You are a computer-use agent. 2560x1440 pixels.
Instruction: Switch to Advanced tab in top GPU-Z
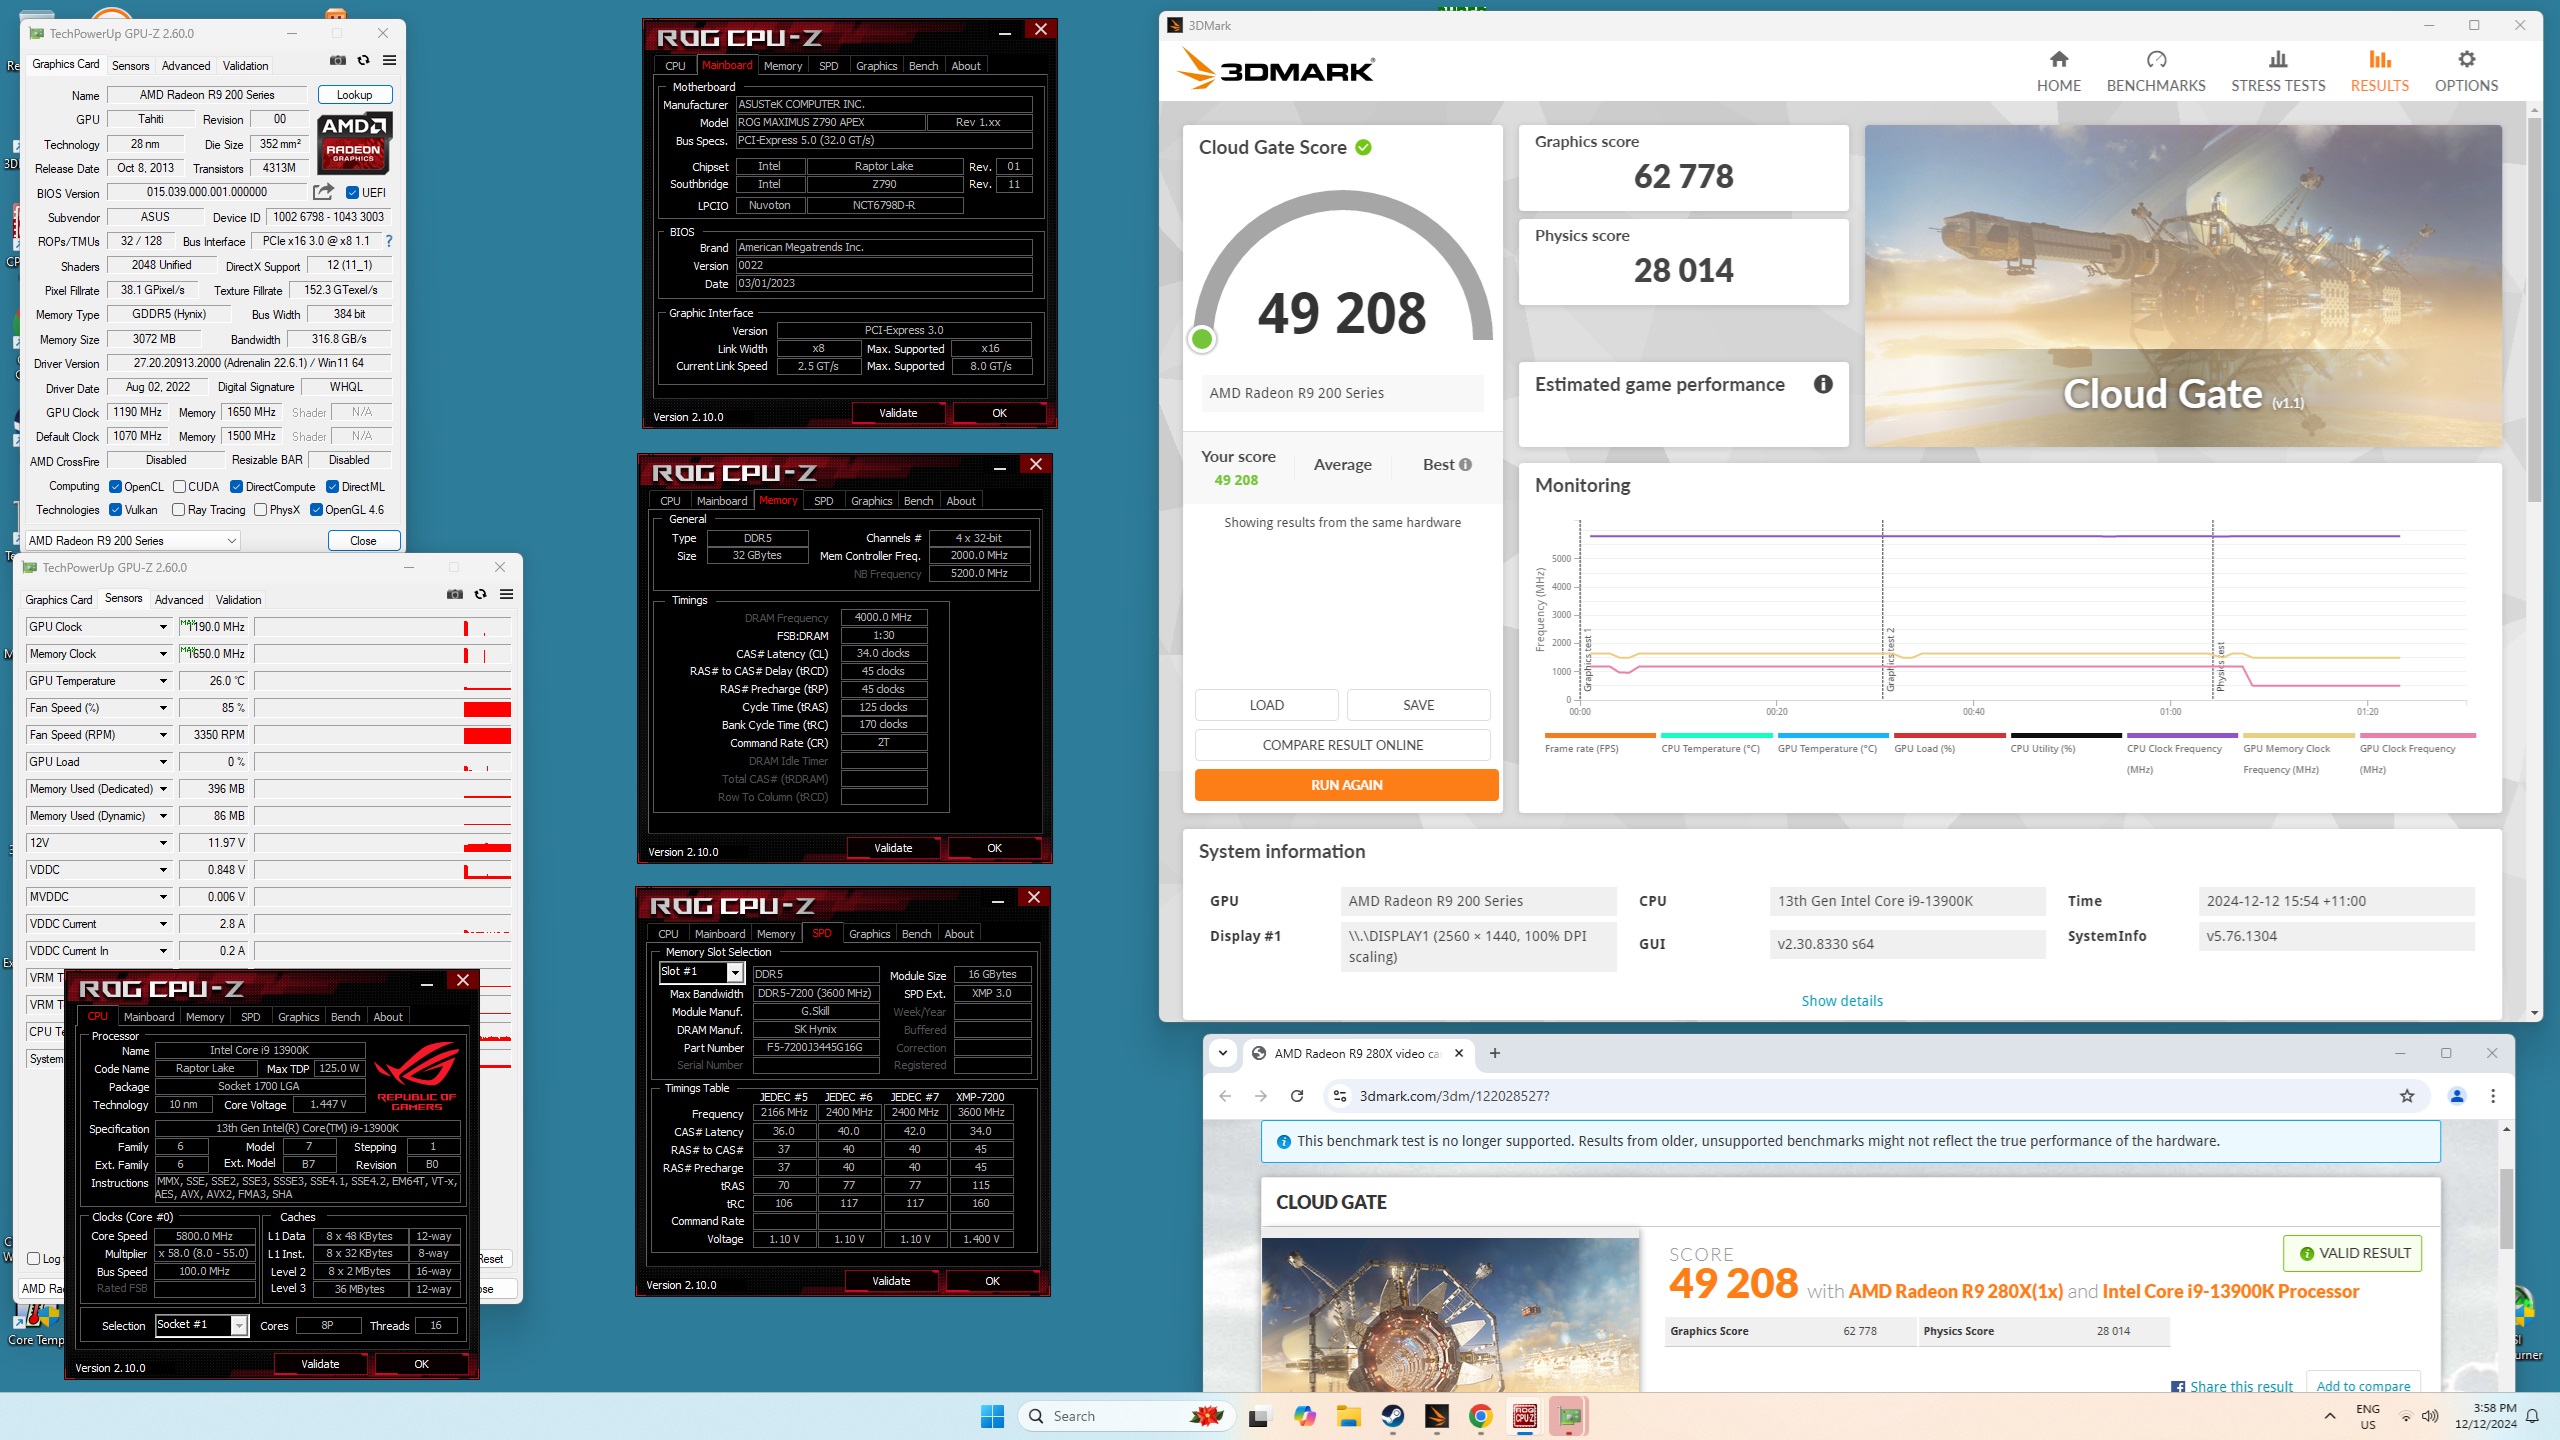coord(186,66)
